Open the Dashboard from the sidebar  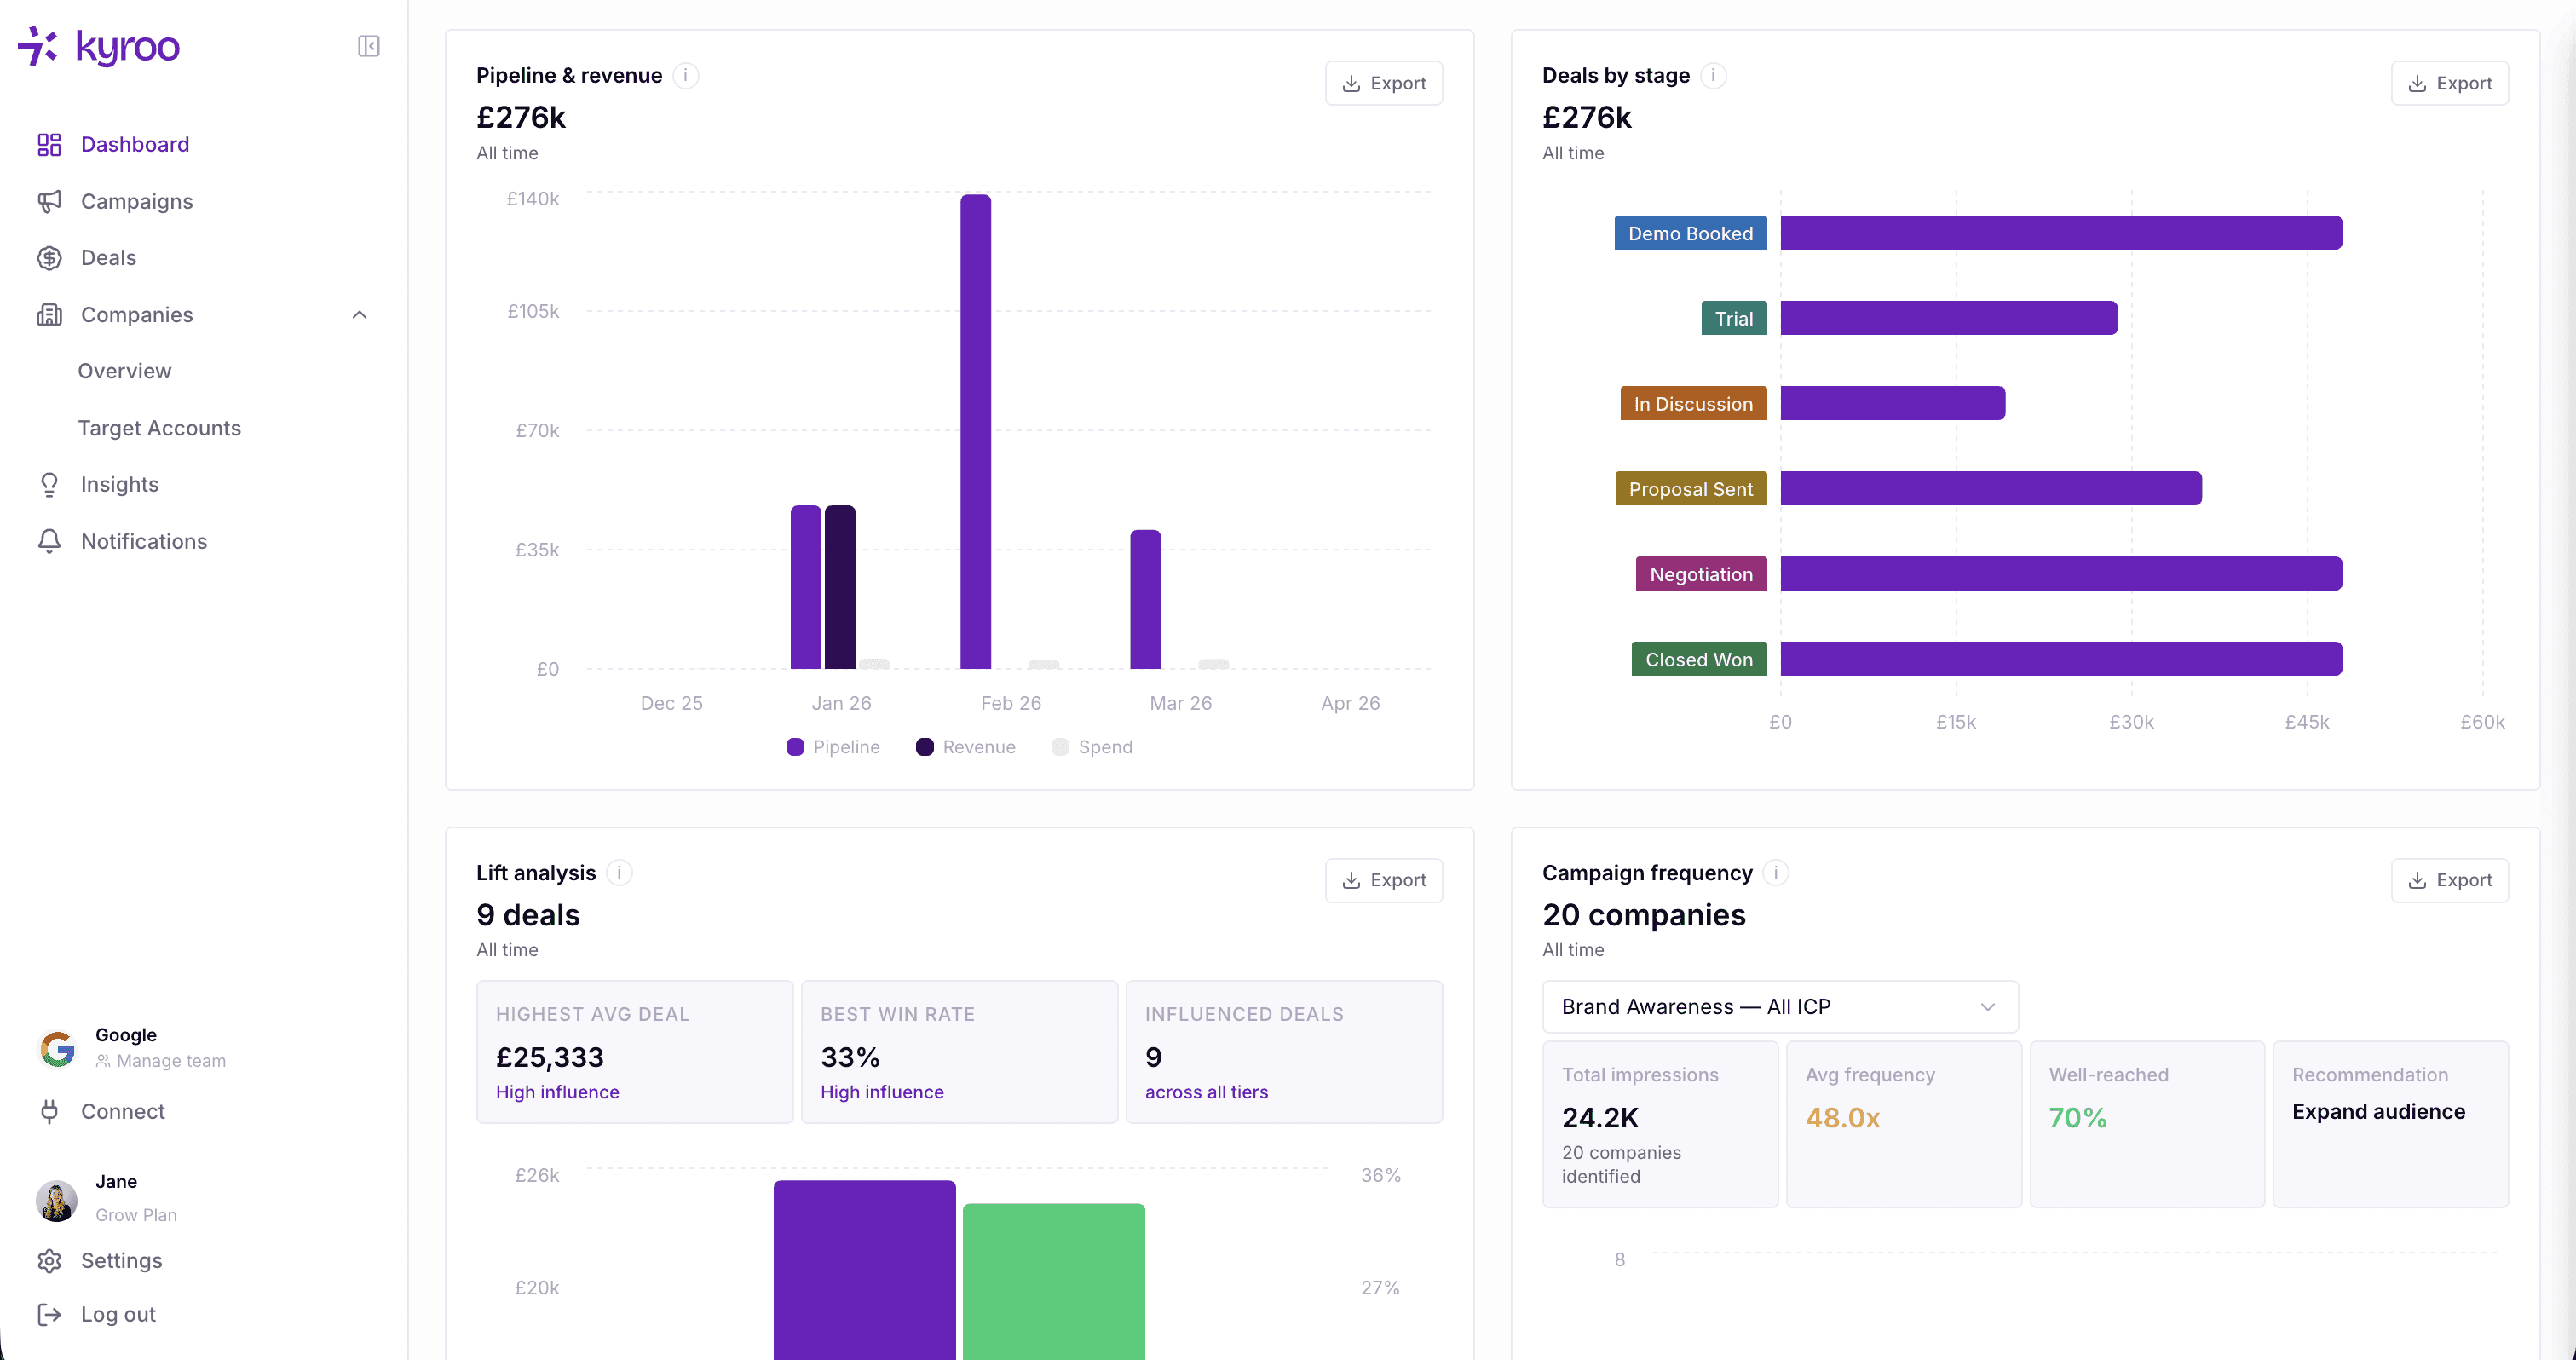tap(134, 144)
